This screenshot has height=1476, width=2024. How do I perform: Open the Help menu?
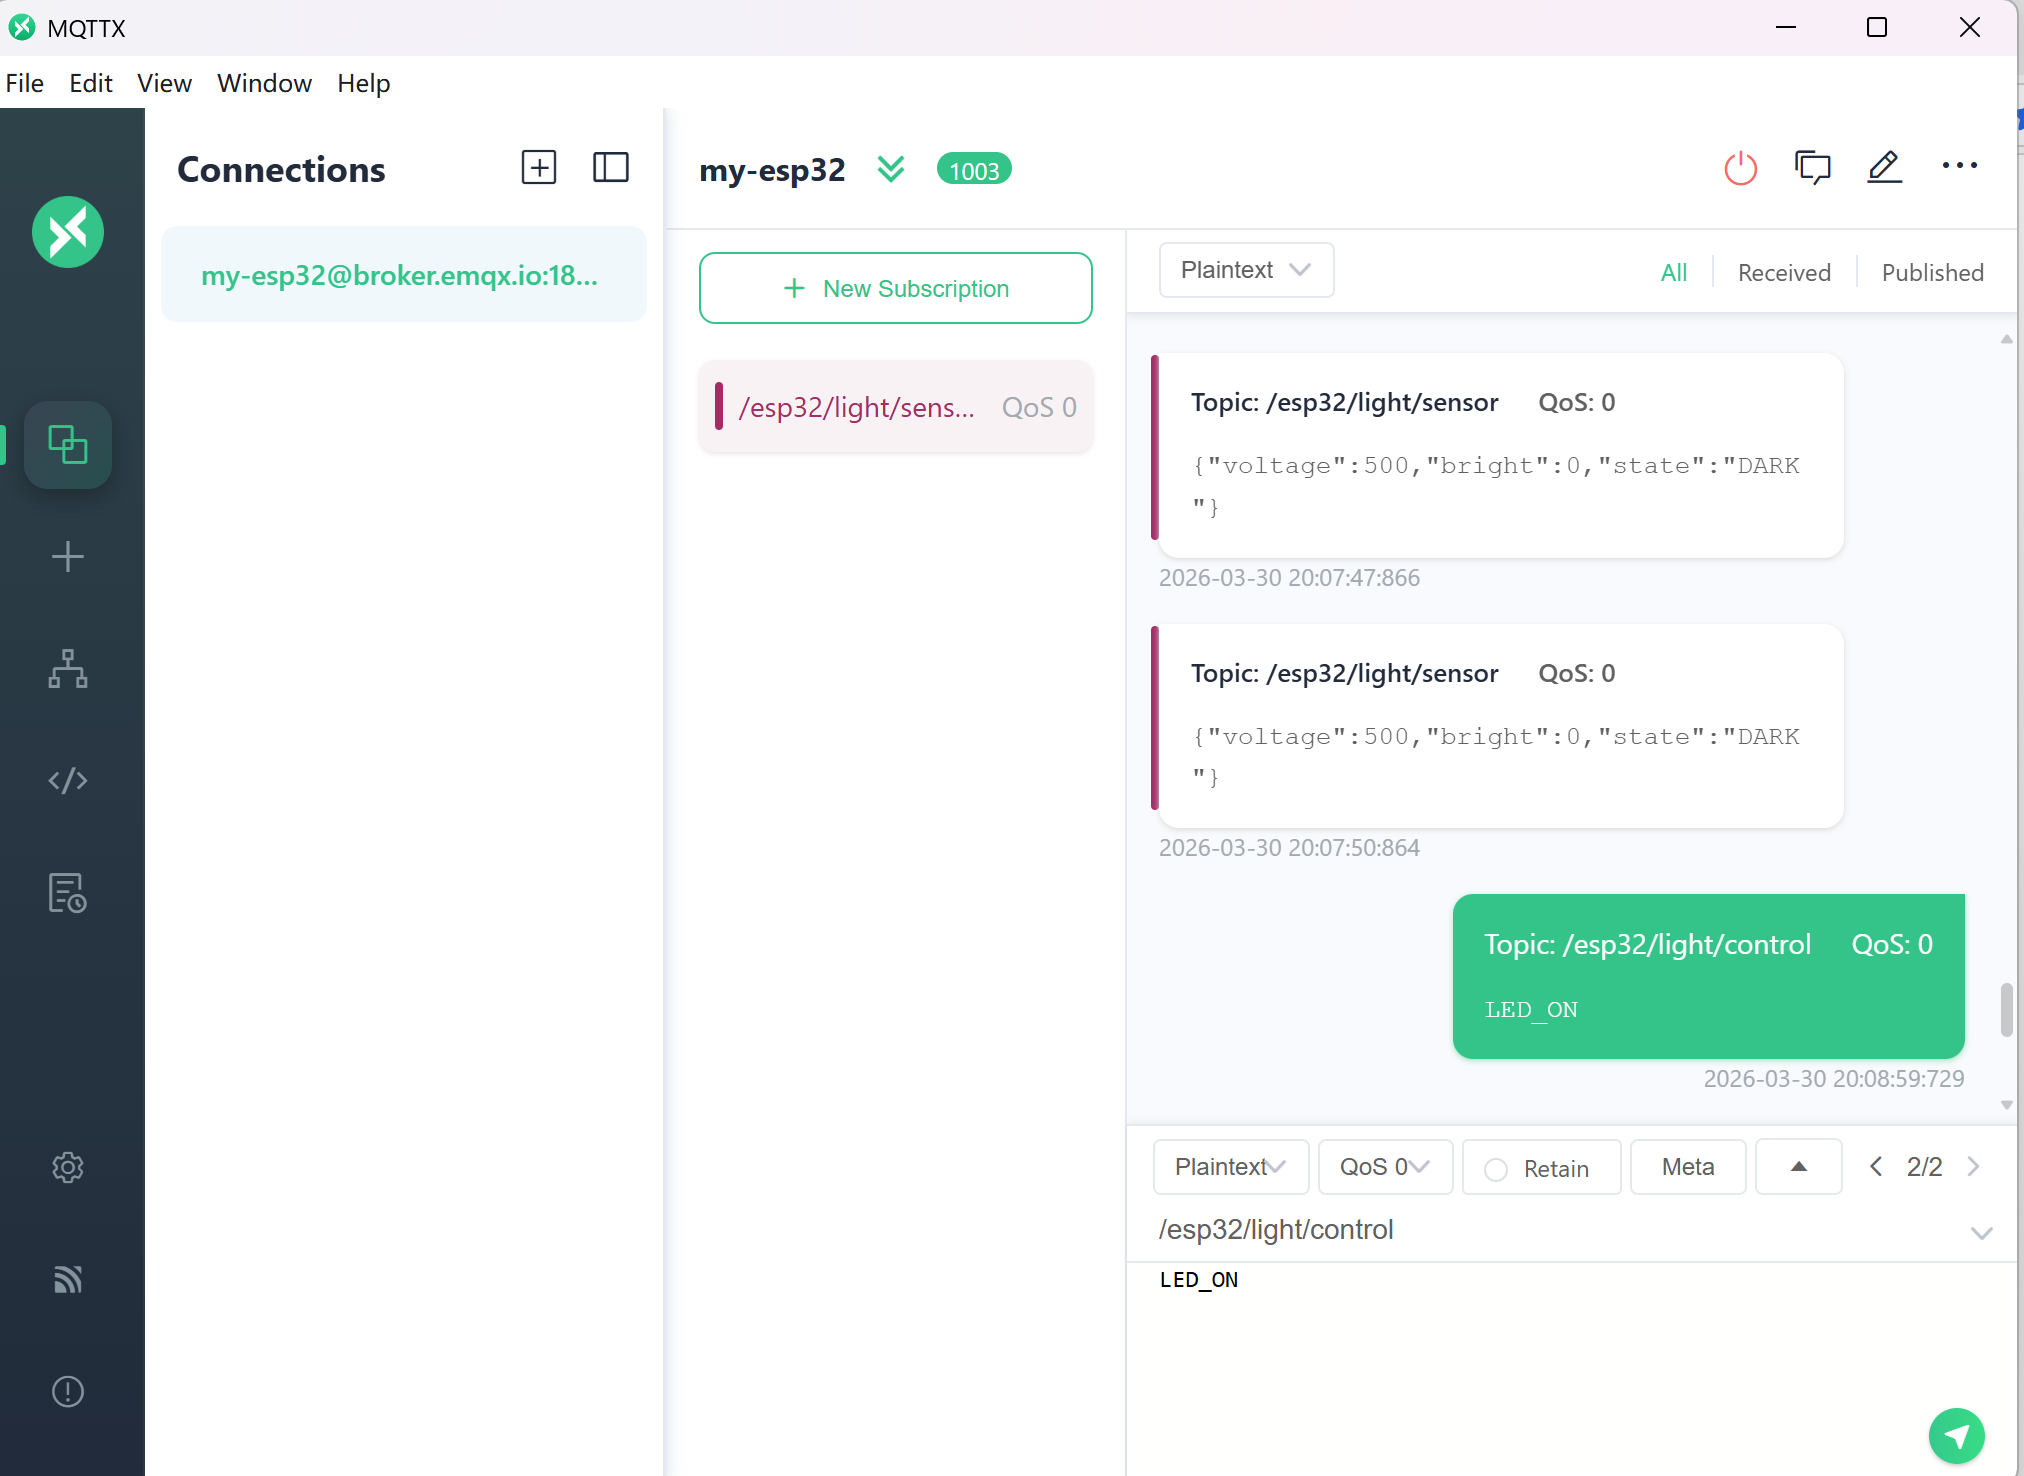click(x=364, y=83)
